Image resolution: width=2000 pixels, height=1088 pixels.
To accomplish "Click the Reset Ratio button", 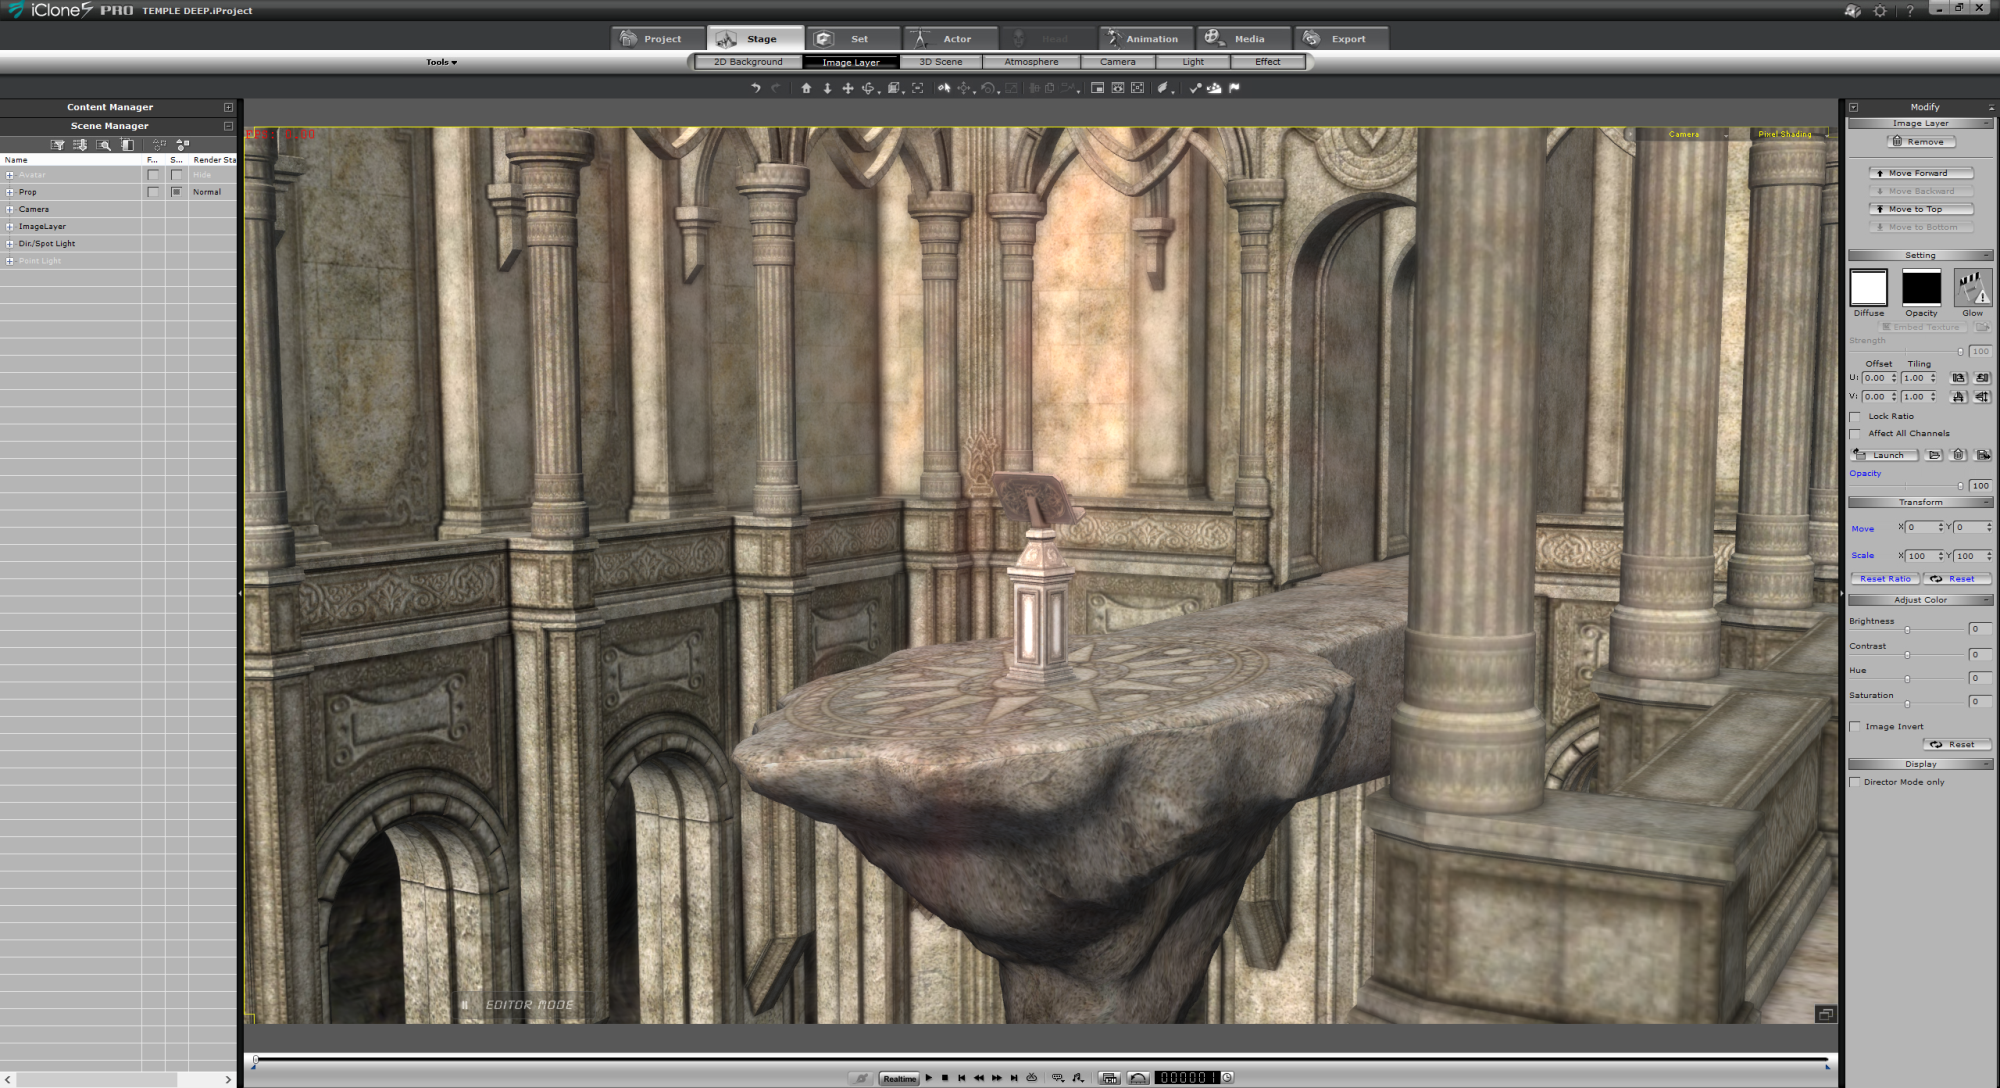I will tap(1885, 579).
